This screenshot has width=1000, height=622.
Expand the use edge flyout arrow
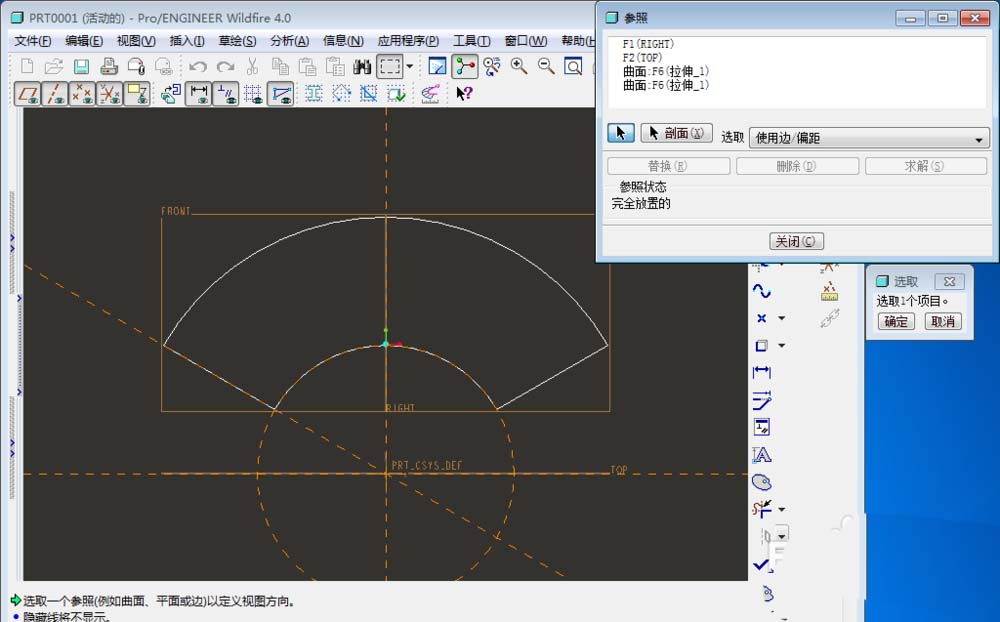(782, 346)
